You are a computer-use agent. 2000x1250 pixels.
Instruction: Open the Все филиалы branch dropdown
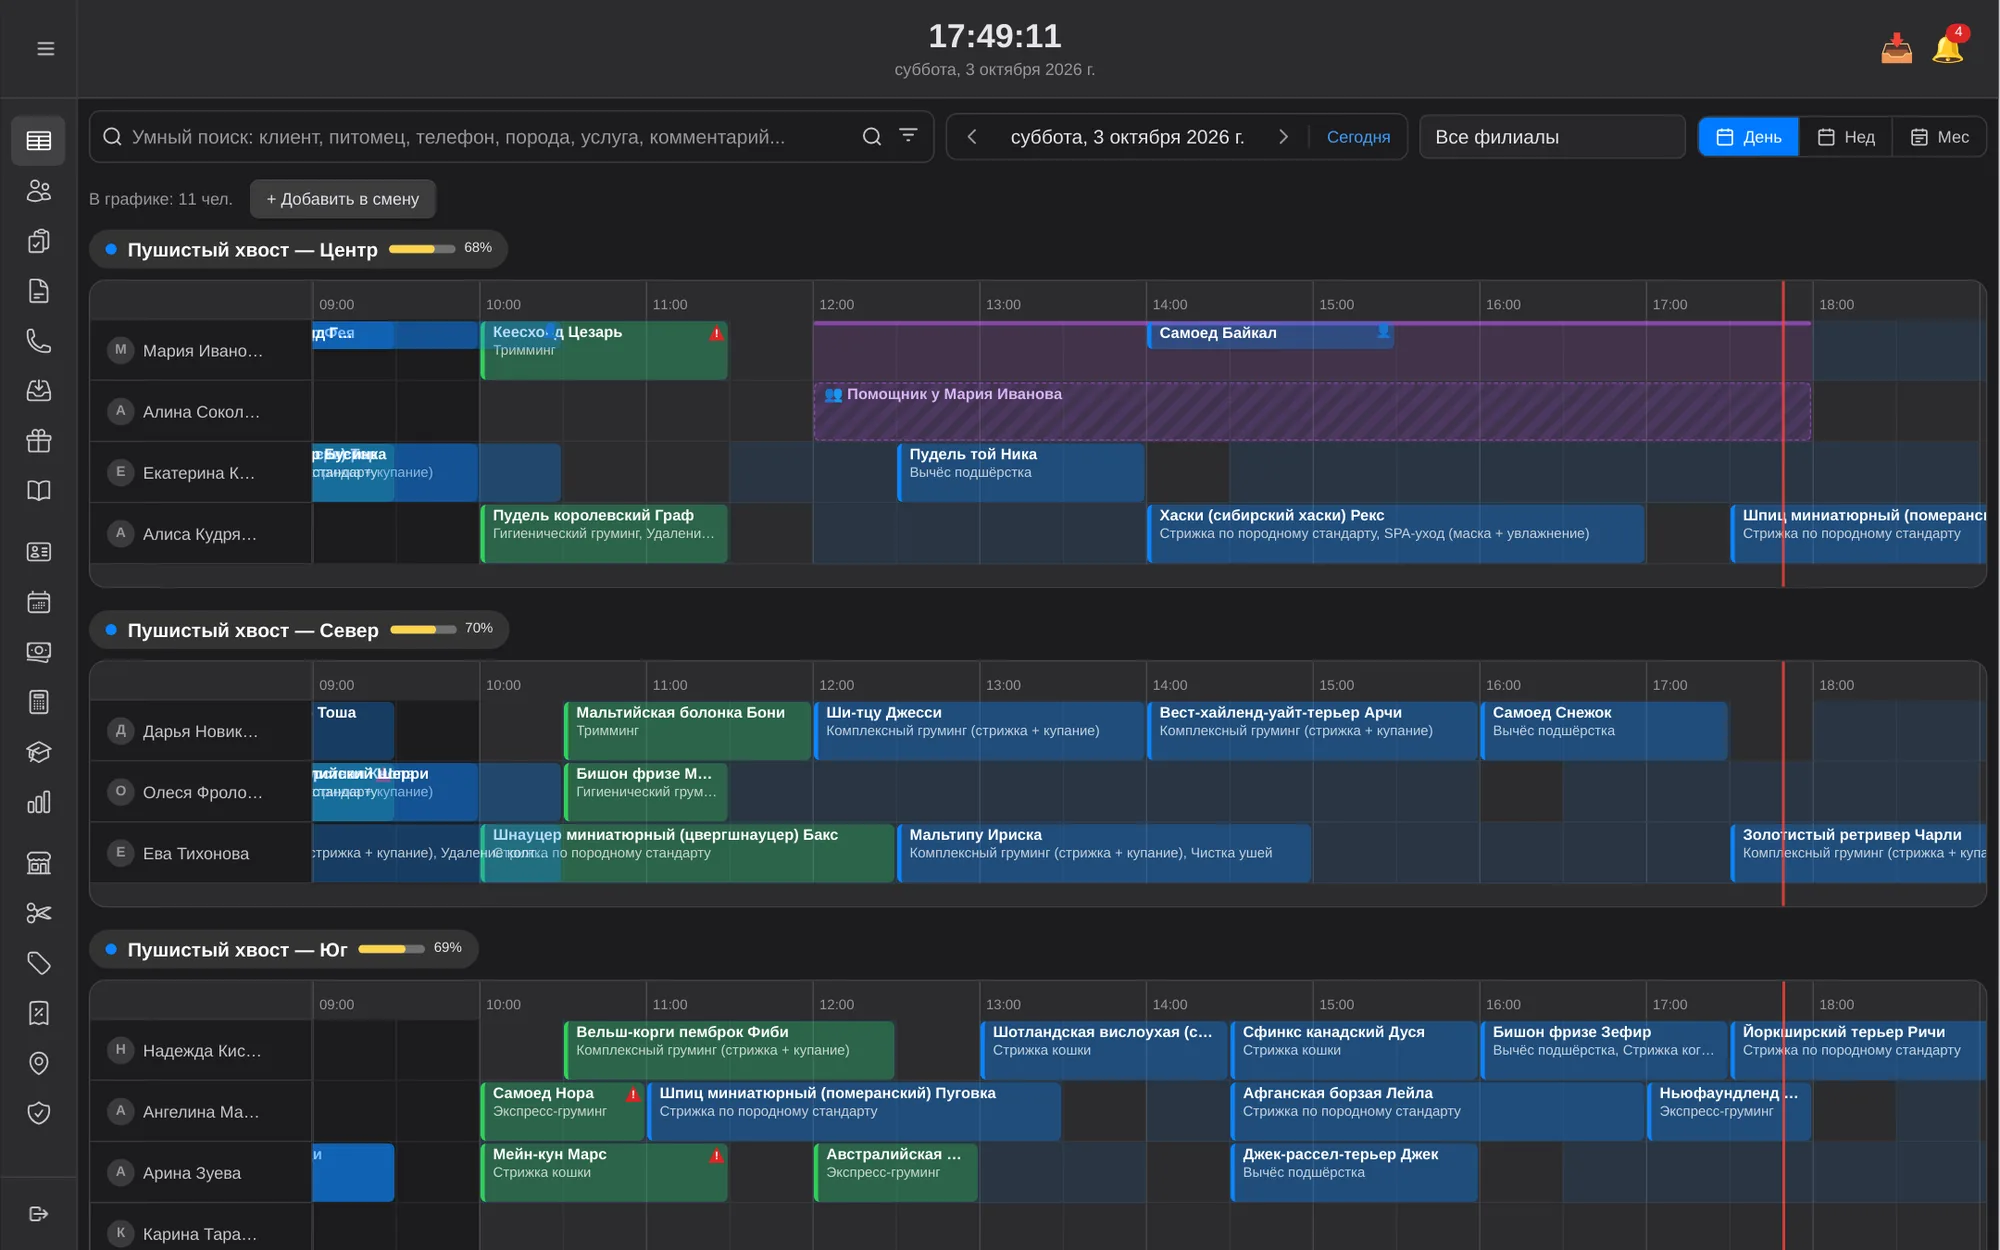point(1552,137)
